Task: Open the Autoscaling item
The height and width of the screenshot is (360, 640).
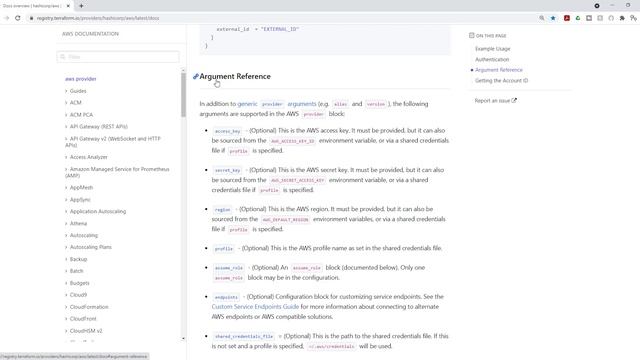Action: [84, 236]
